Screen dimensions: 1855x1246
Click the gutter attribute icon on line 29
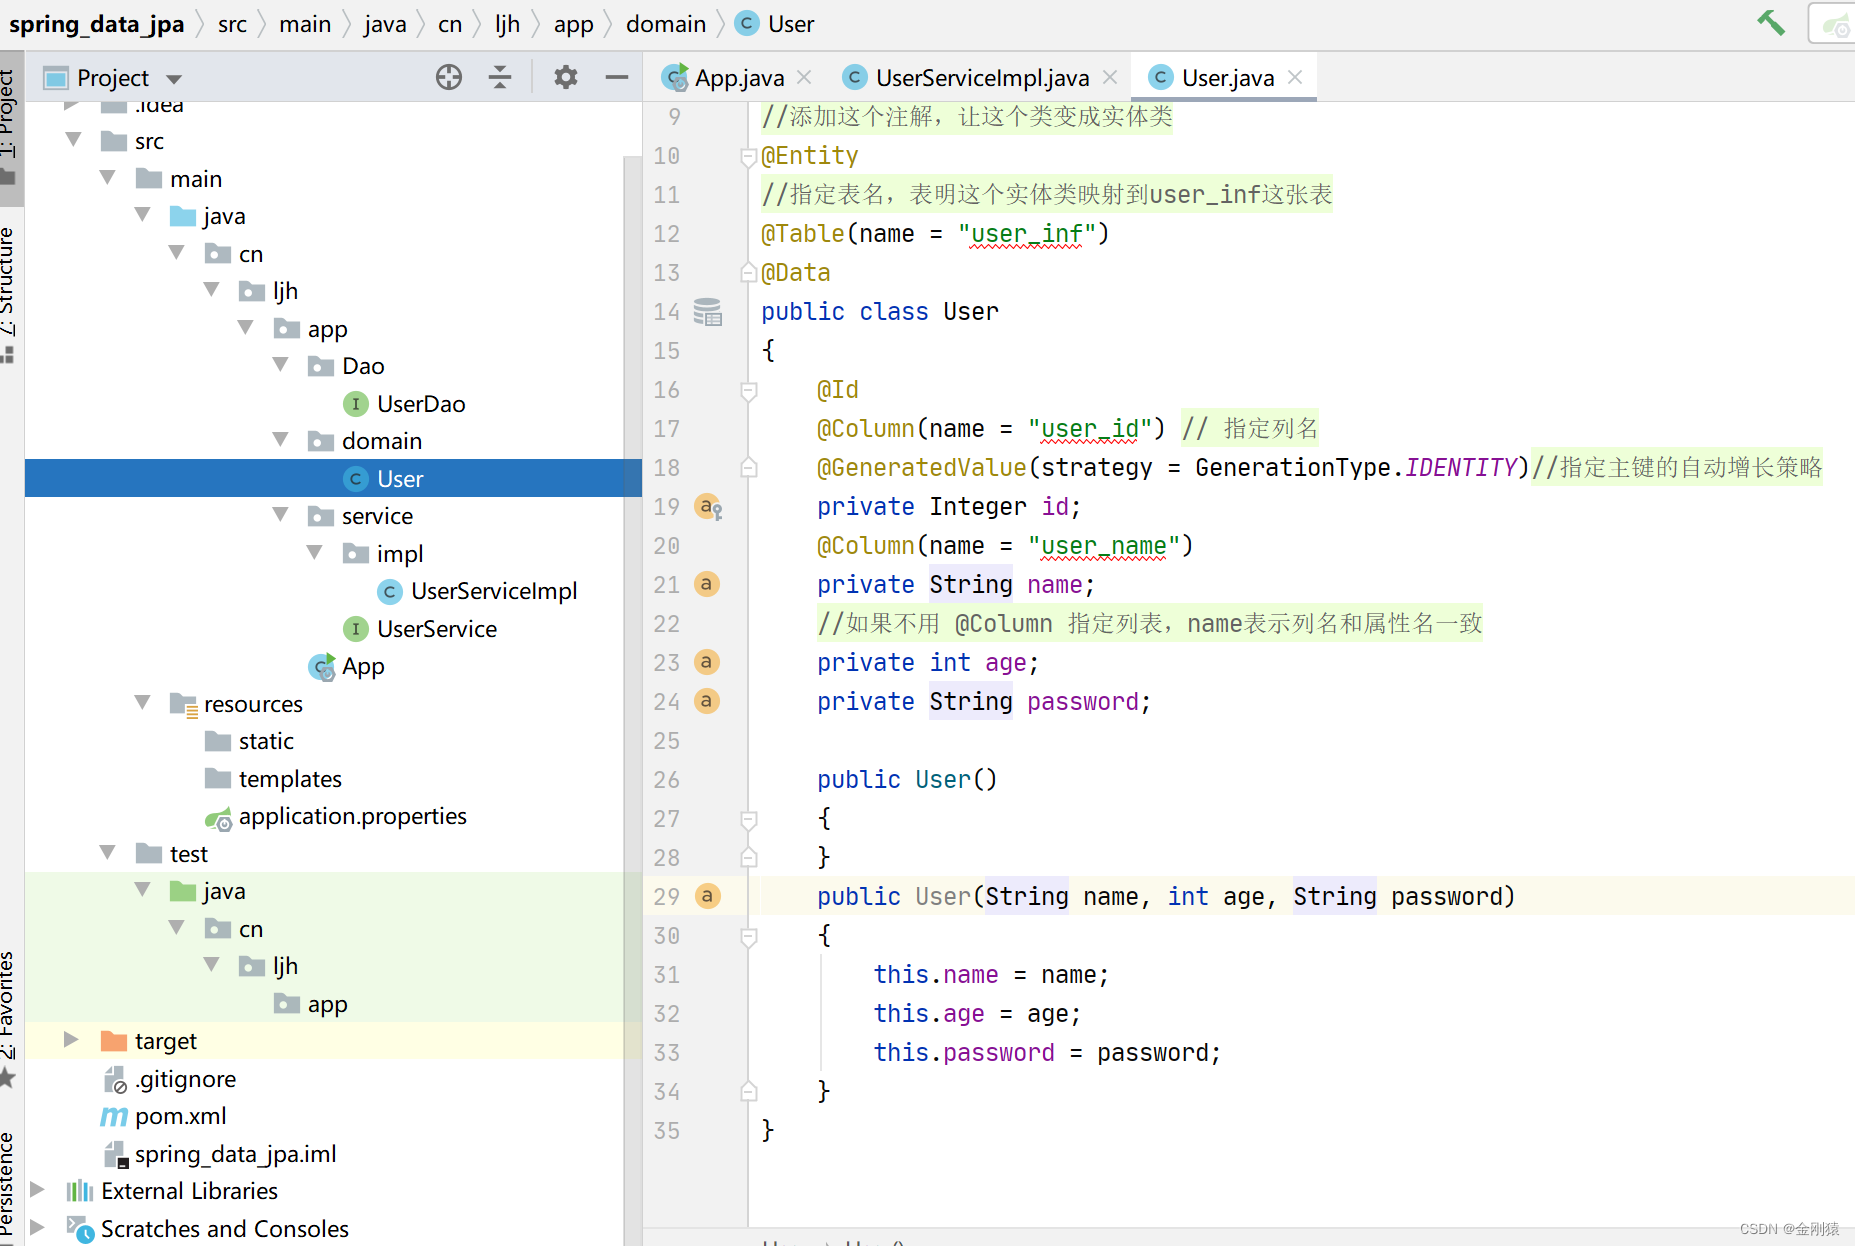[x=707, y=896]
